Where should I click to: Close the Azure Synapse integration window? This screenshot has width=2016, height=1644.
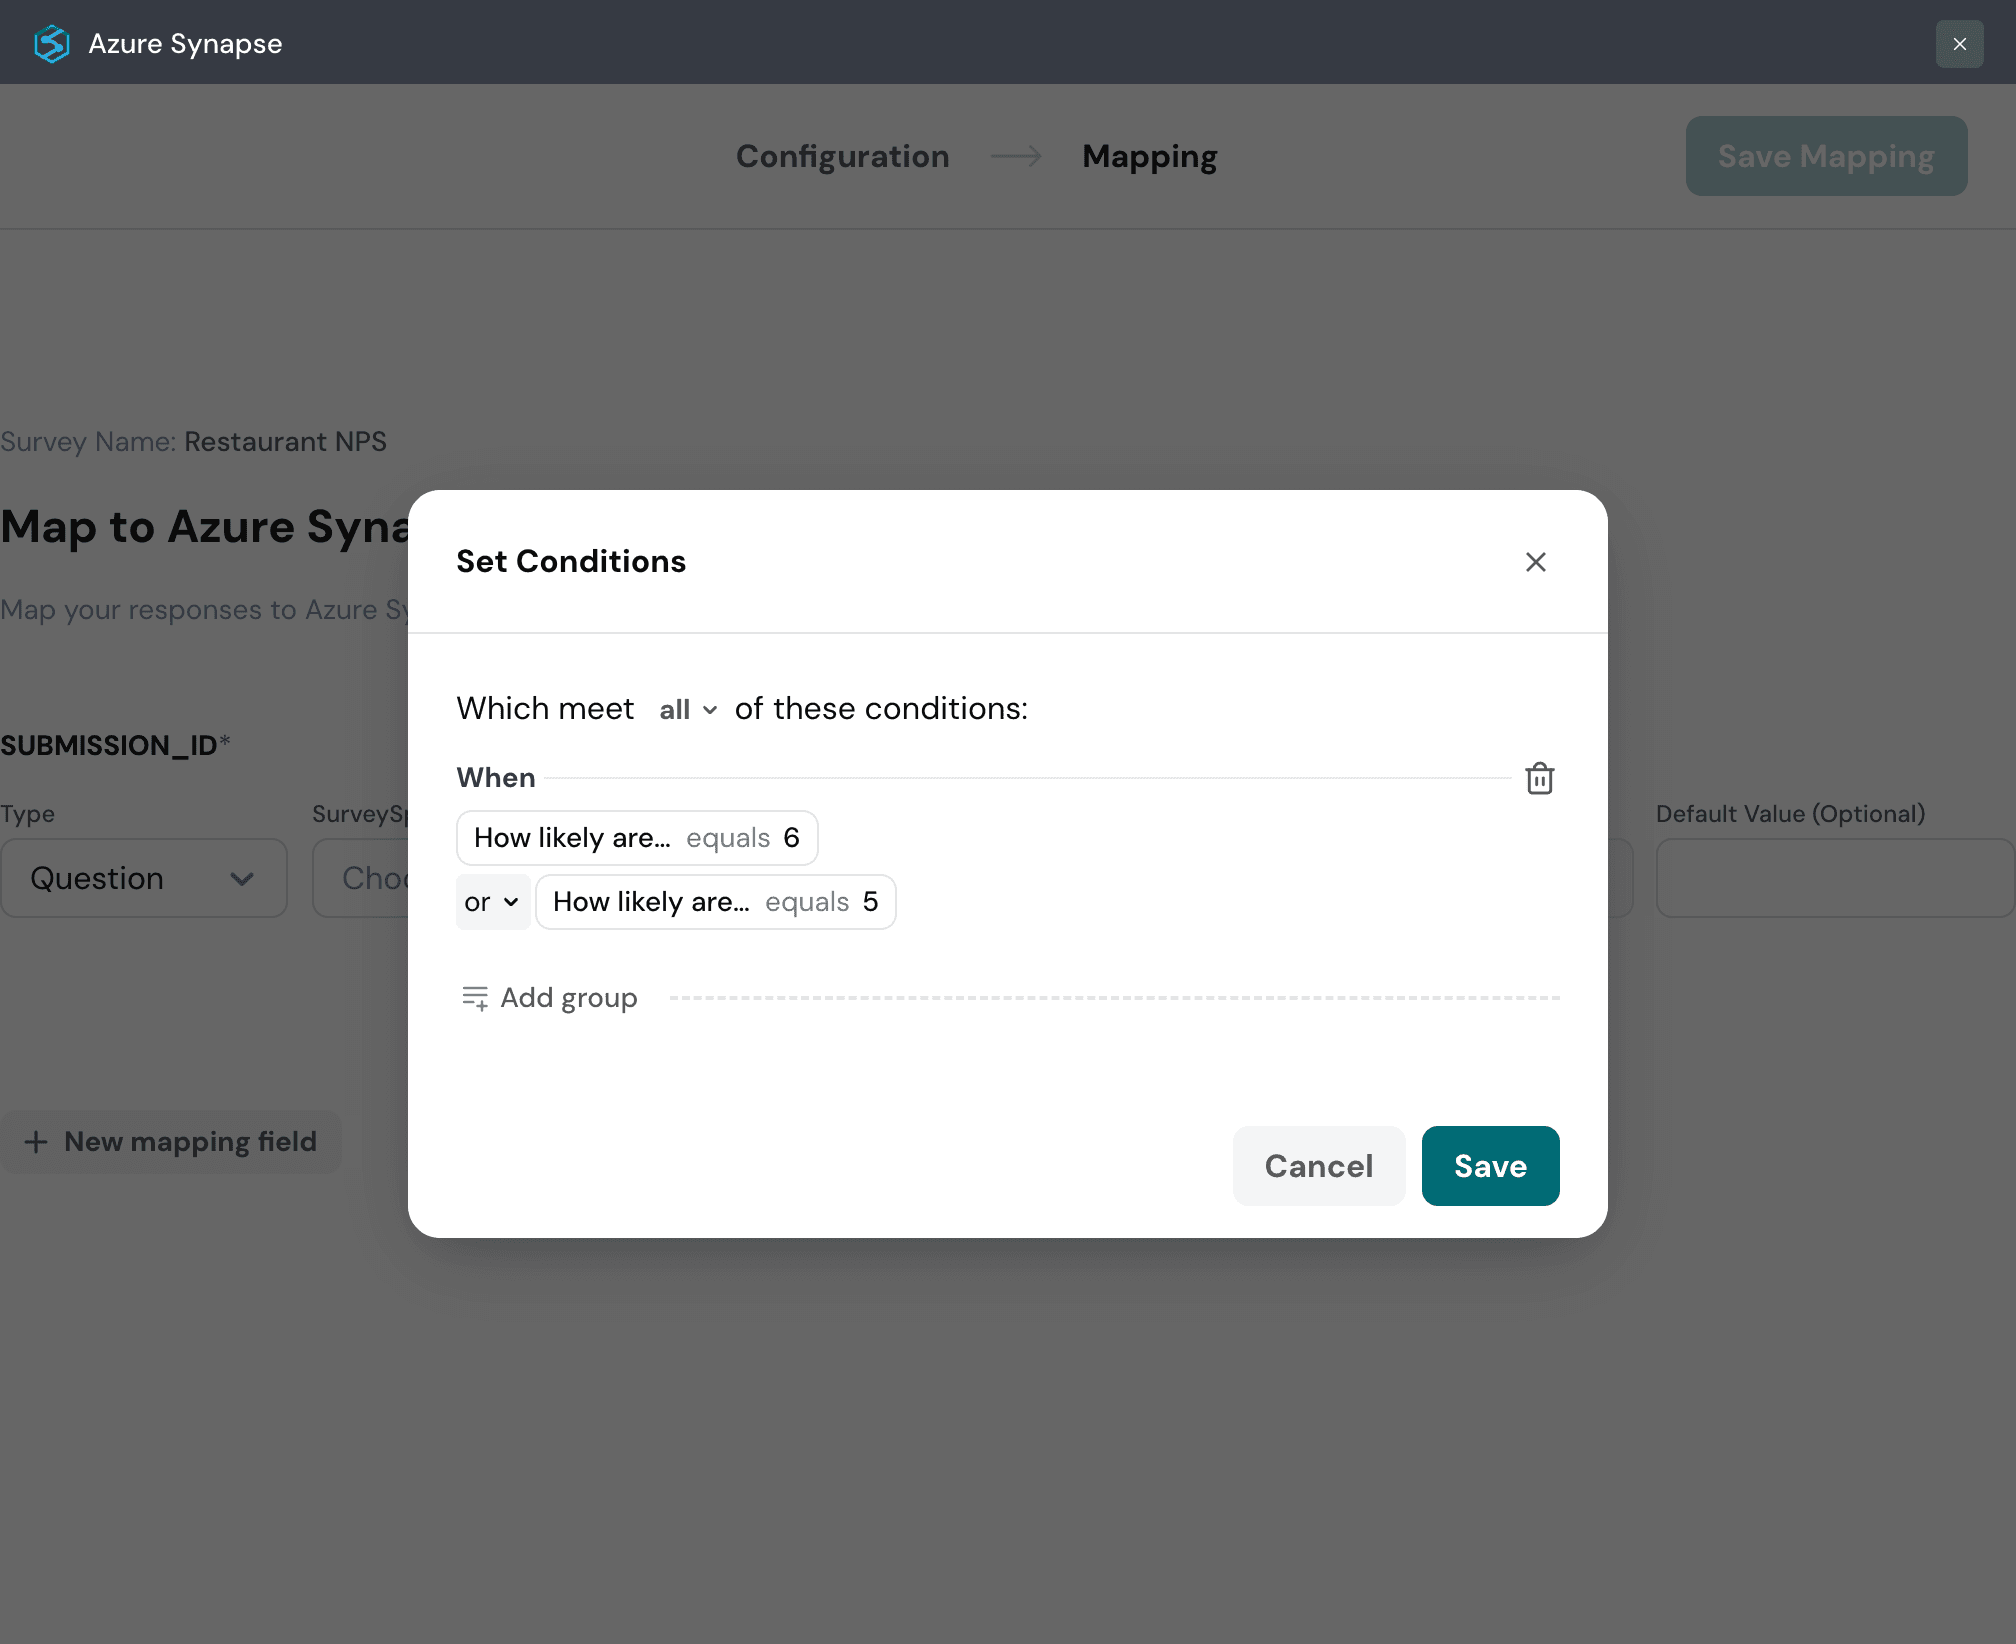(1959, 43)
